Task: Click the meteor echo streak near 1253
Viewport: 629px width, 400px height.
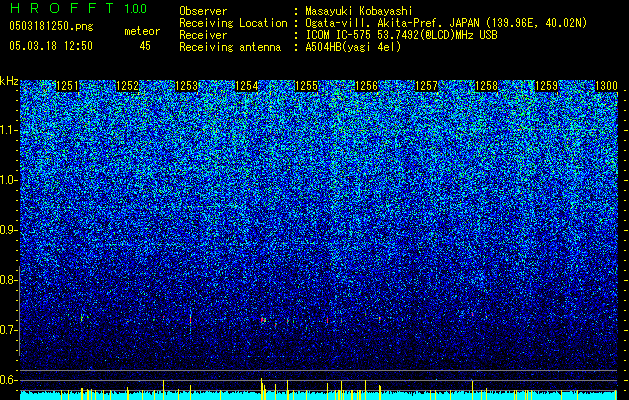Action: point(190,320)
